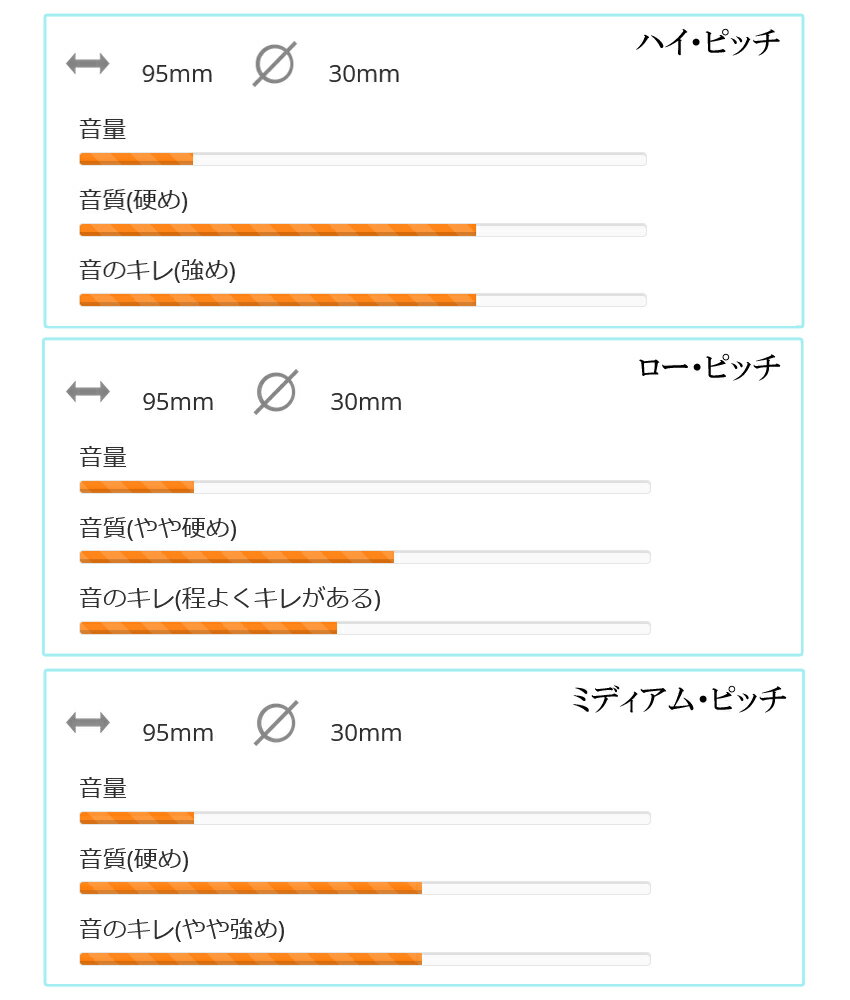Click the ミディアム・ピッチ heading
Screen dimensions: 850x1000
[x=679, y=699]
